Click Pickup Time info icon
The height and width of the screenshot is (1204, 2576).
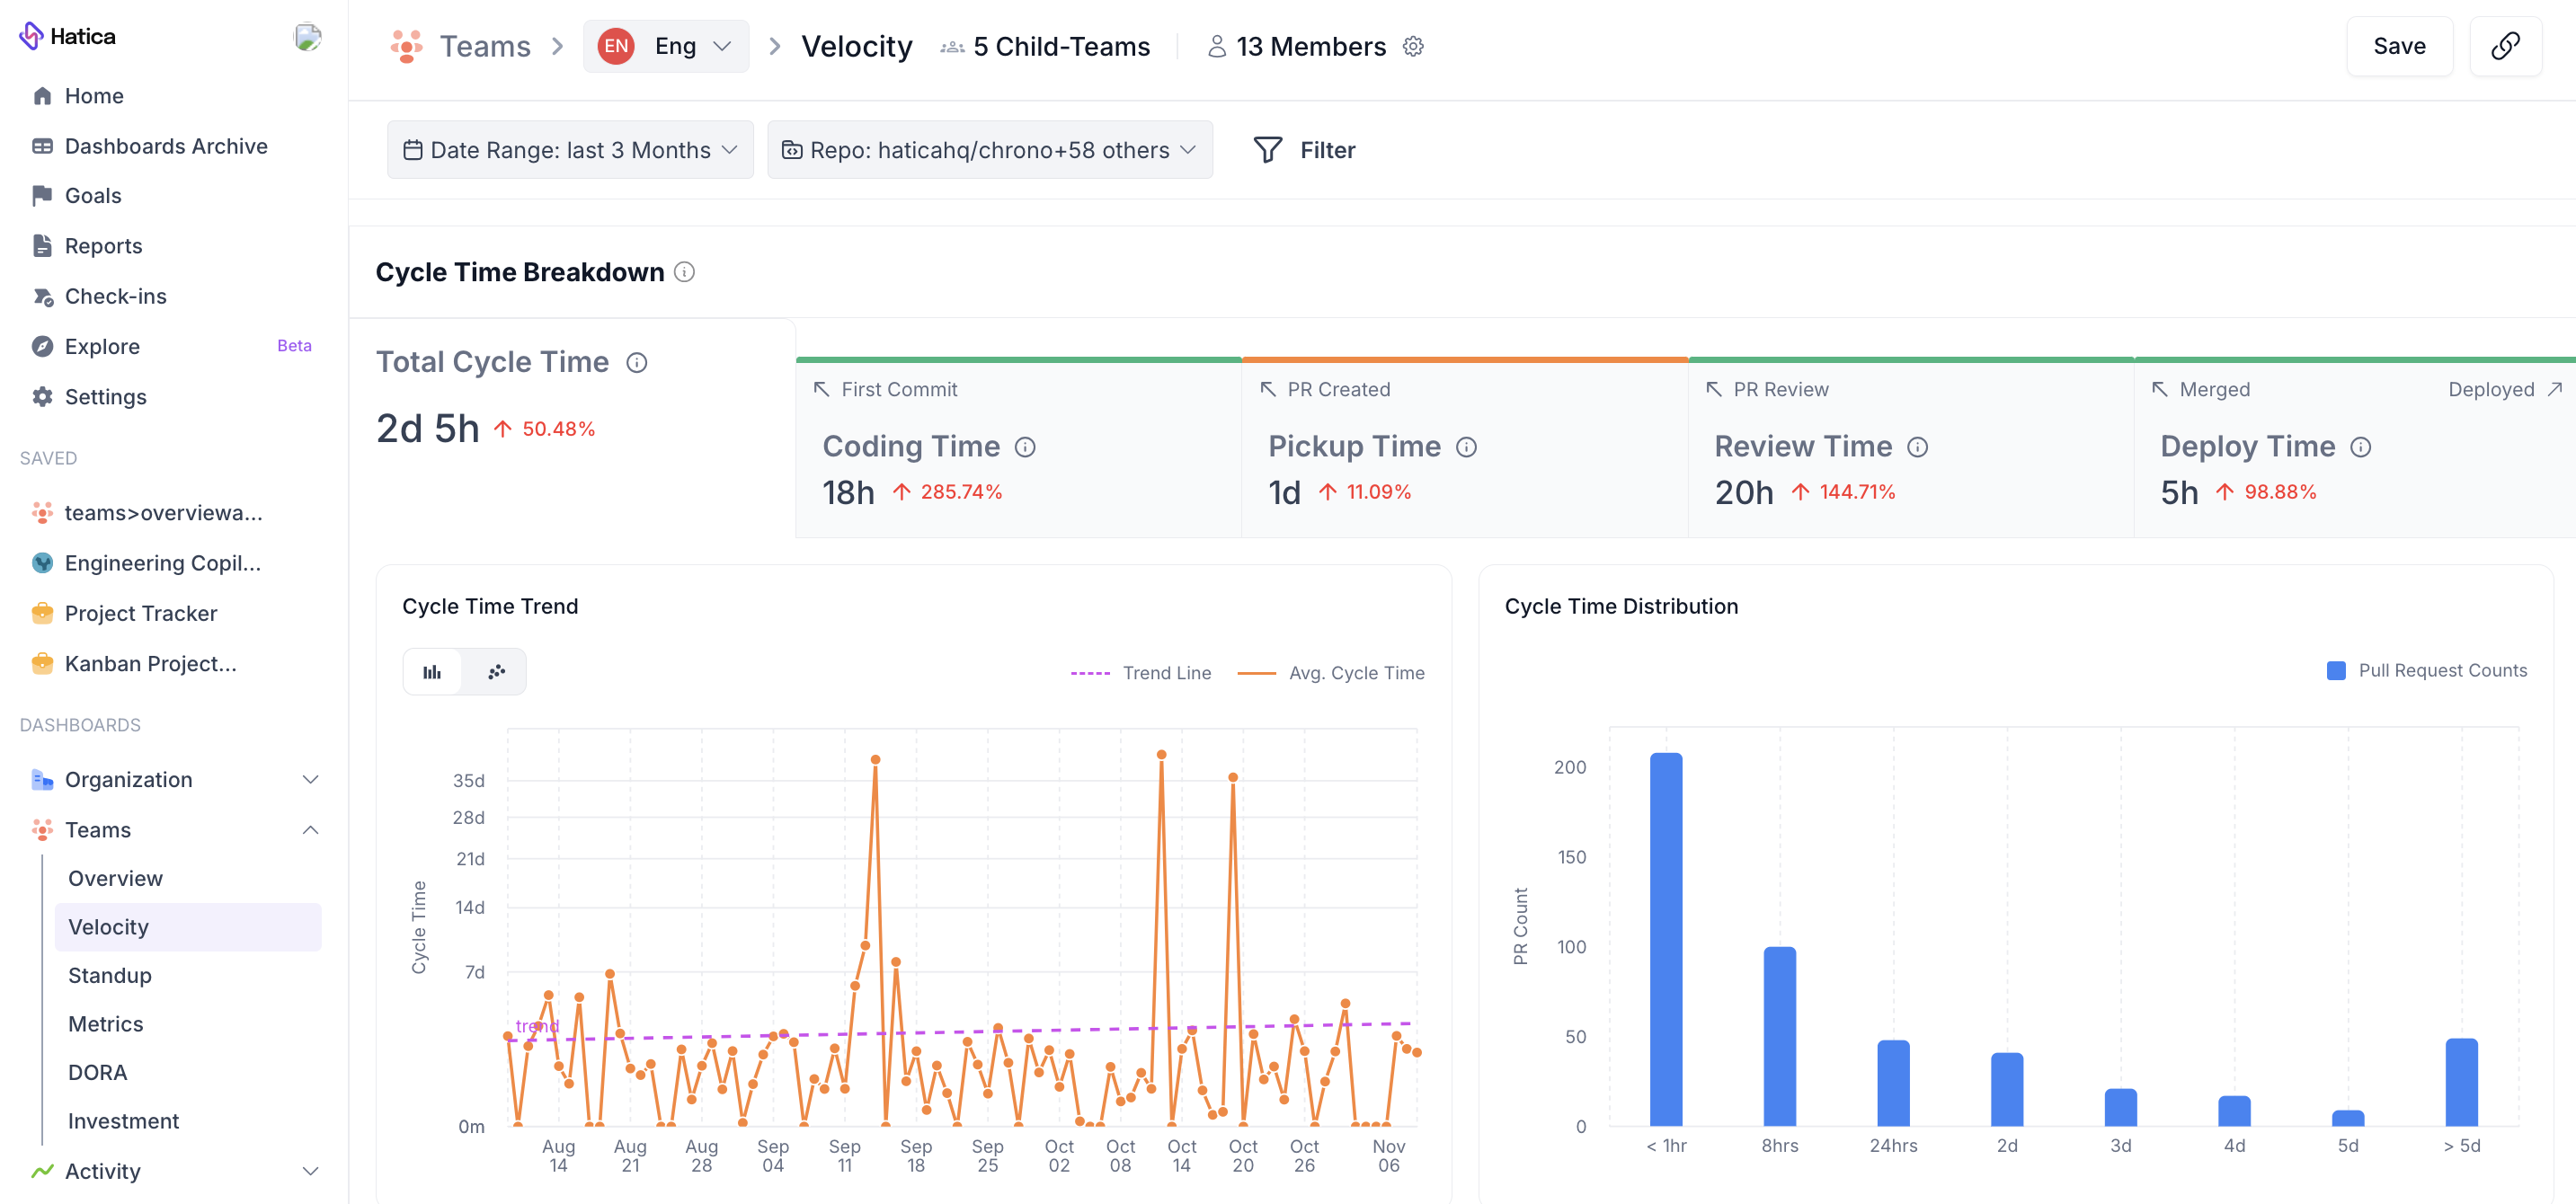(1466, 447)
